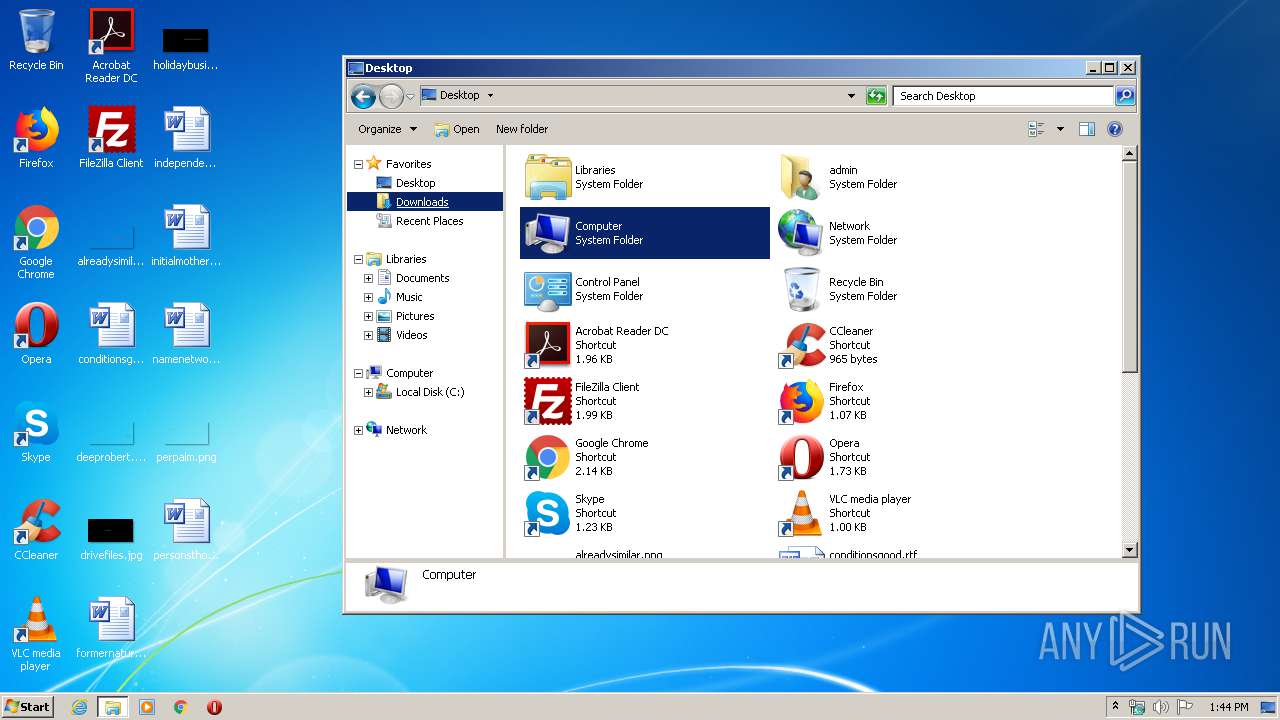Image resolution: width=1280 pixels, height=720 pixels.
Task: Show hidden system tray icons
Action: pos(1116,707)
